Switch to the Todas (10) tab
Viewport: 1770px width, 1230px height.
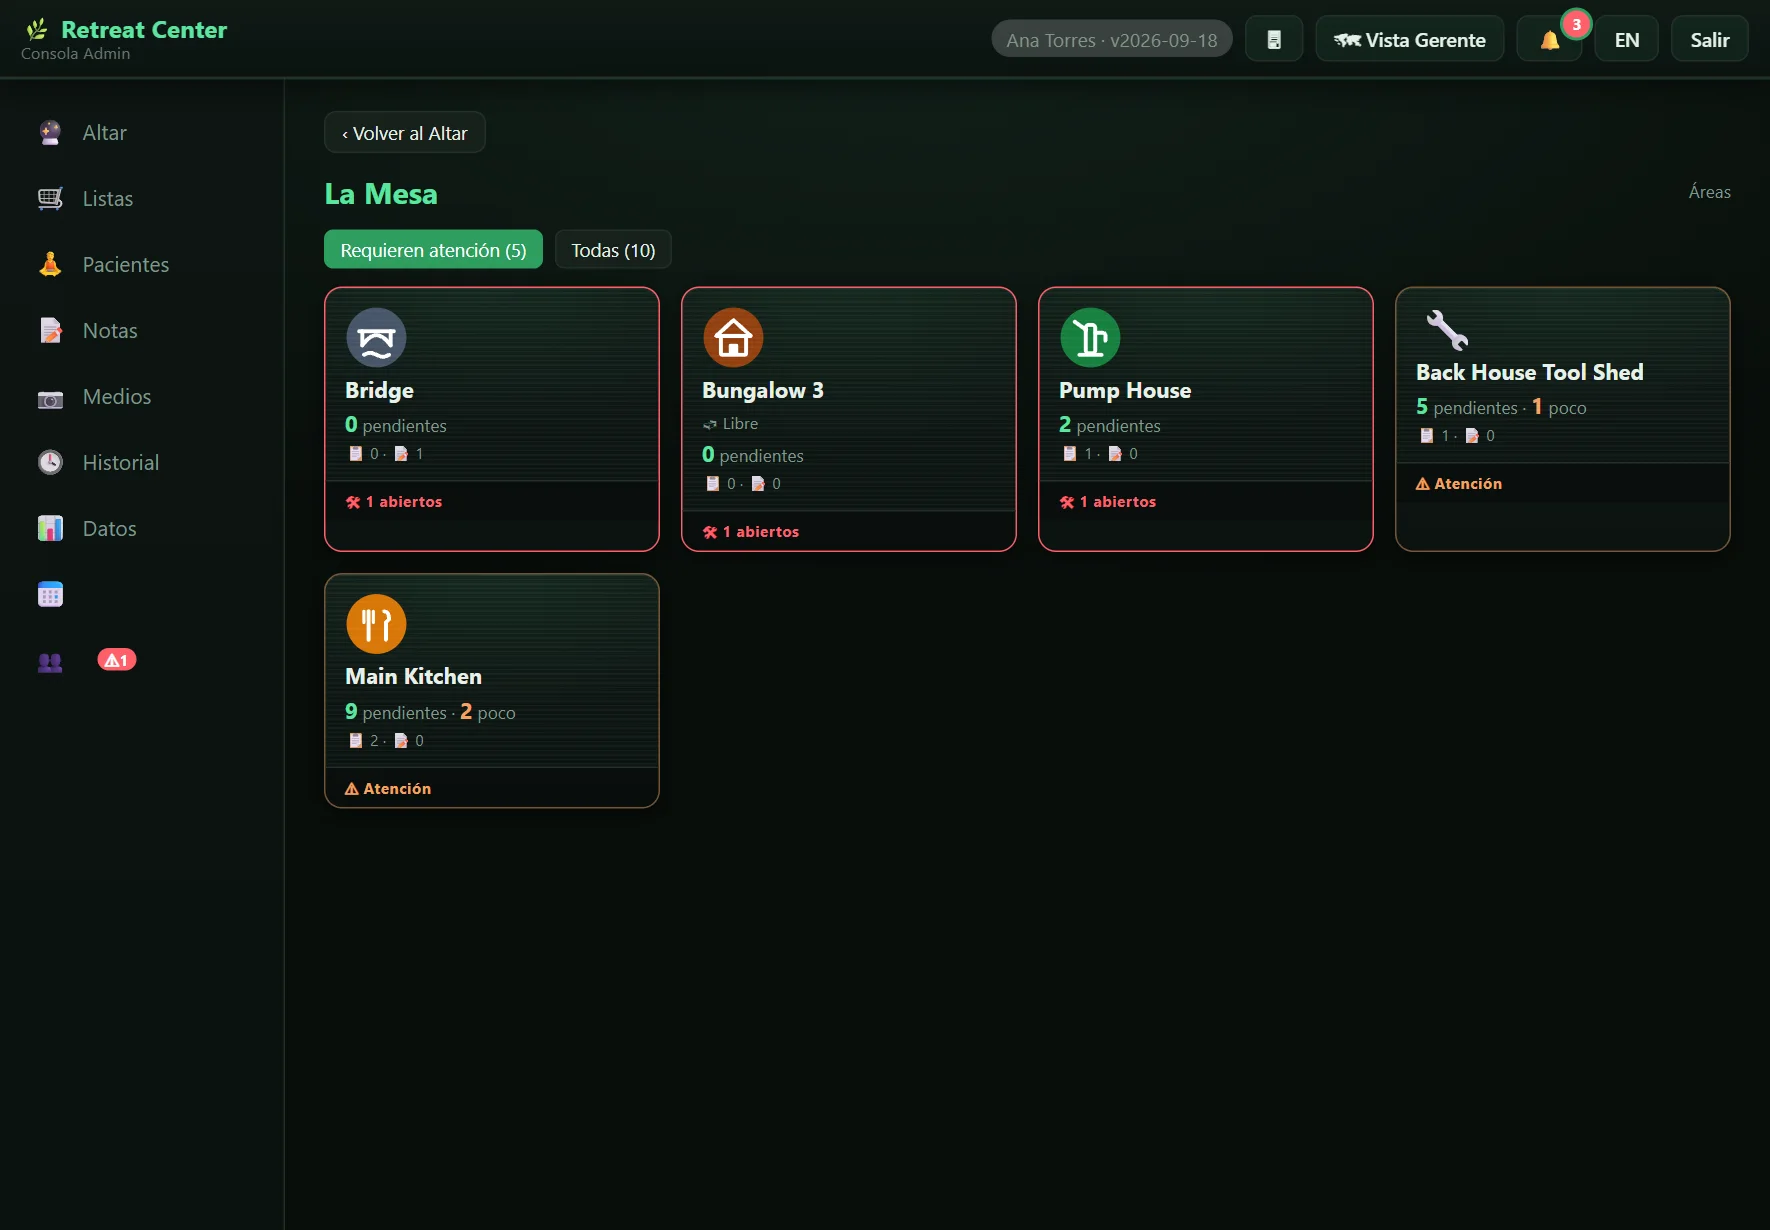click(613, 250)
